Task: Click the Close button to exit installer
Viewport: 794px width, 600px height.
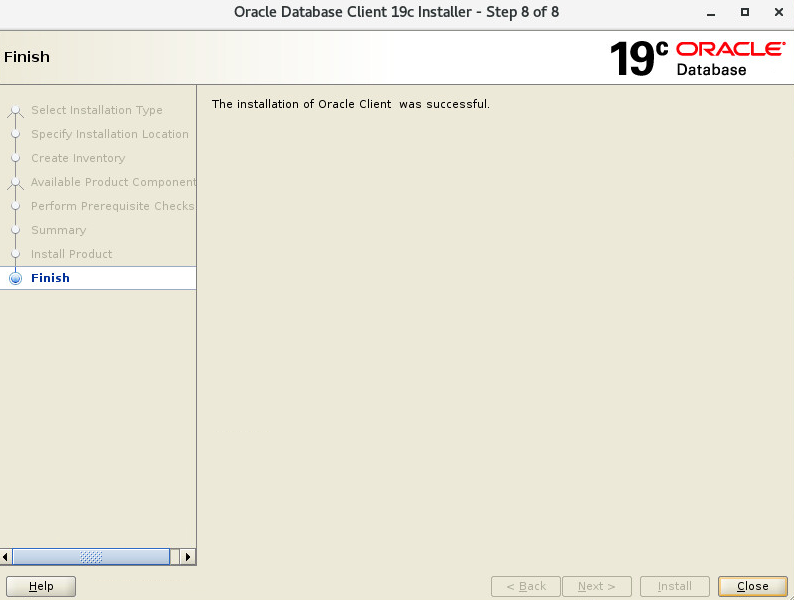Action: point(752,586)
